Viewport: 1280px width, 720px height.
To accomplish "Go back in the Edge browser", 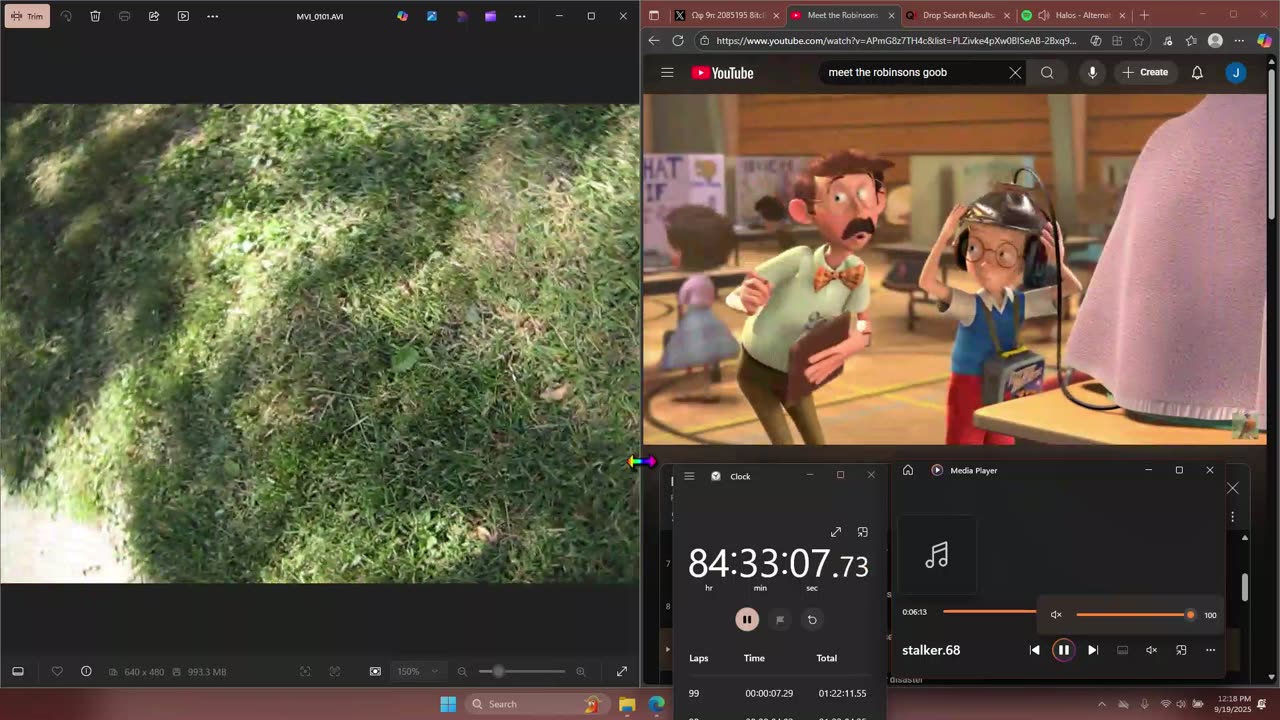I will (x=653, y=41).
